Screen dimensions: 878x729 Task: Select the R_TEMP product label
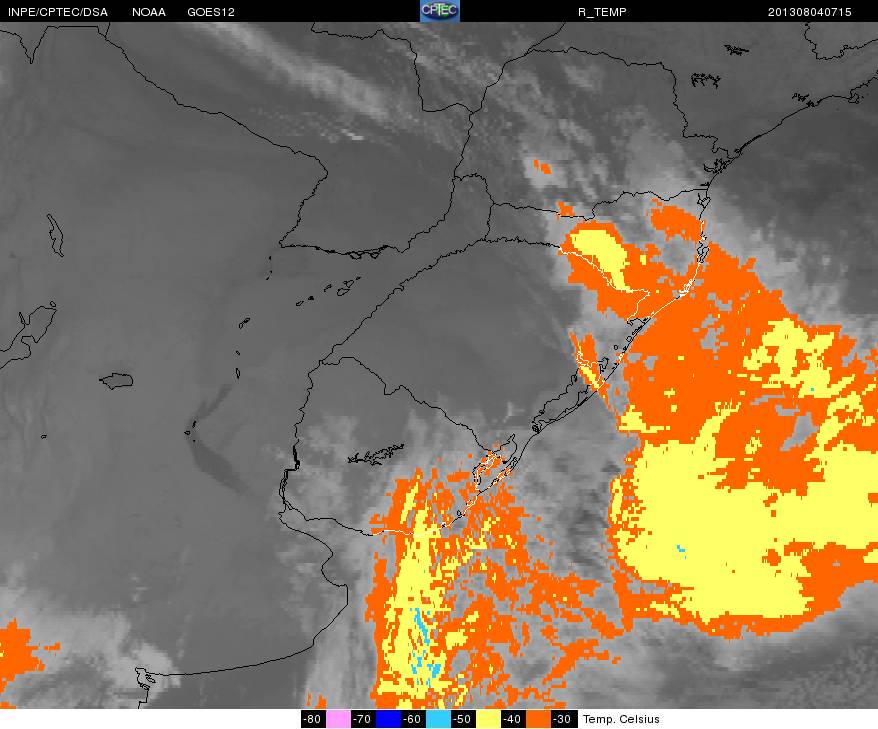tap(602, 12)
